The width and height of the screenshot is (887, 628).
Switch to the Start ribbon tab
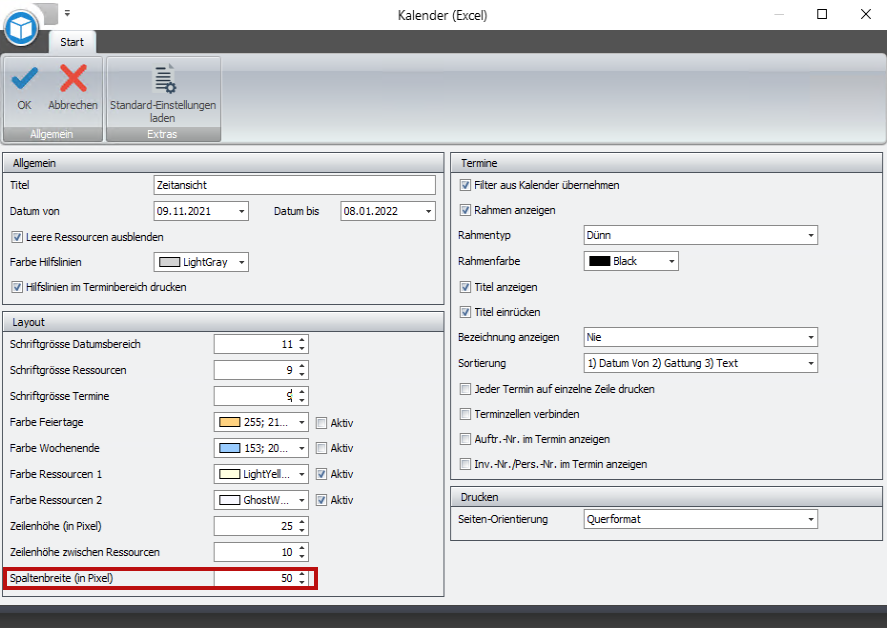72,42
